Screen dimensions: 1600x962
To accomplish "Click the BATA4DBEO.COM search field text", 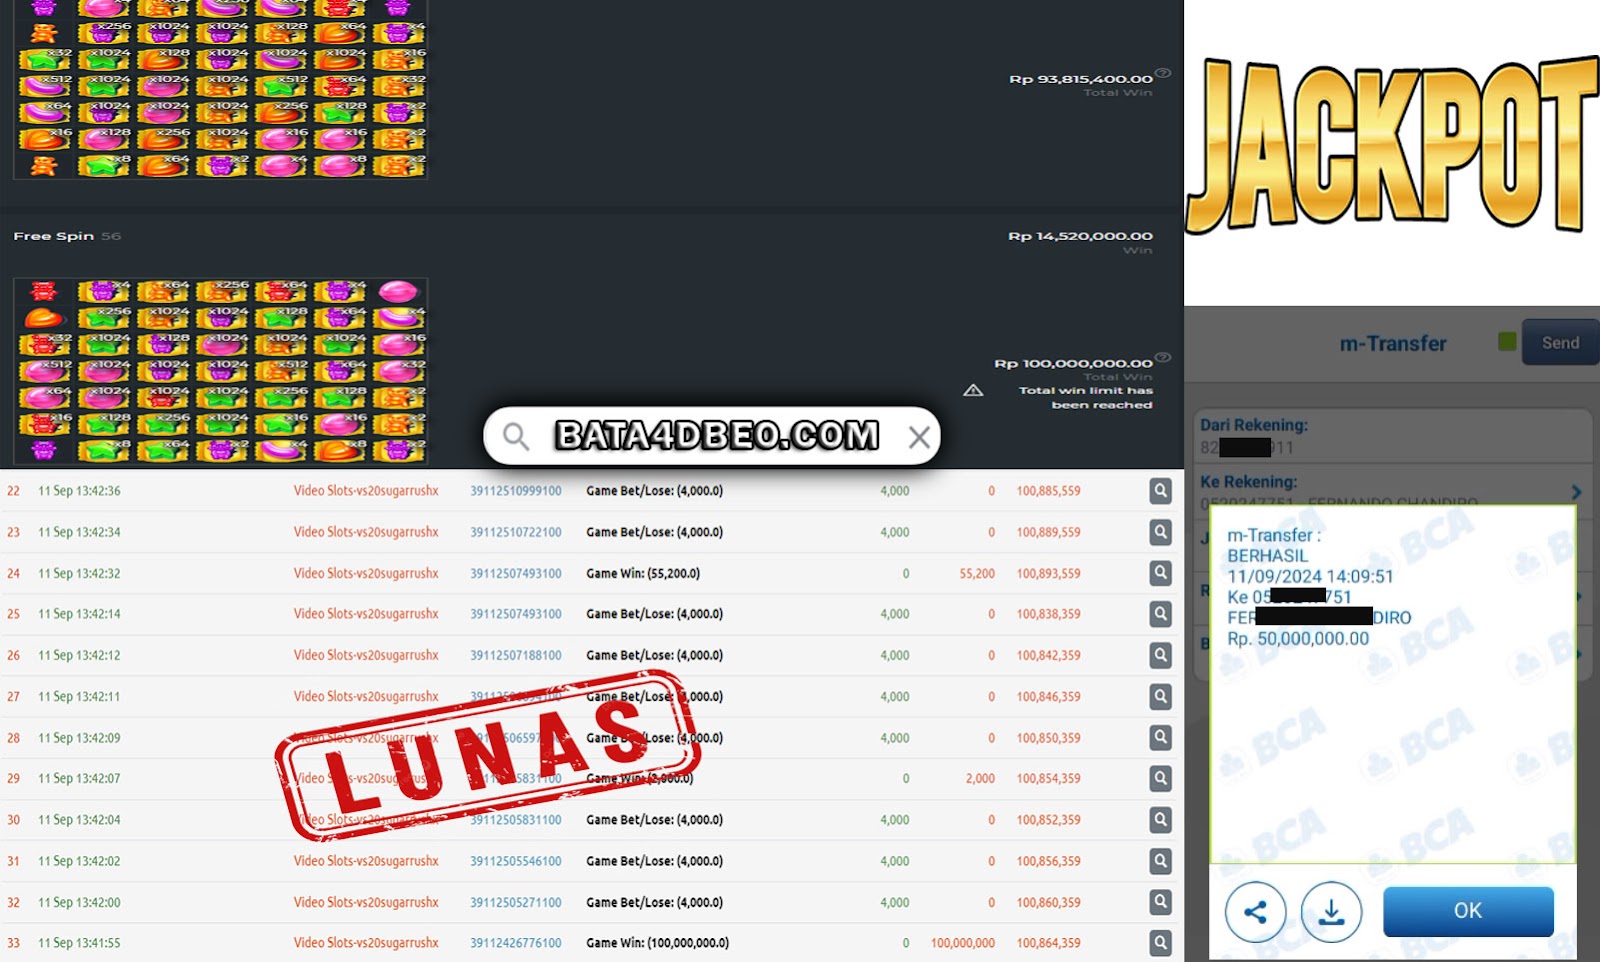I will coord(717,436).
